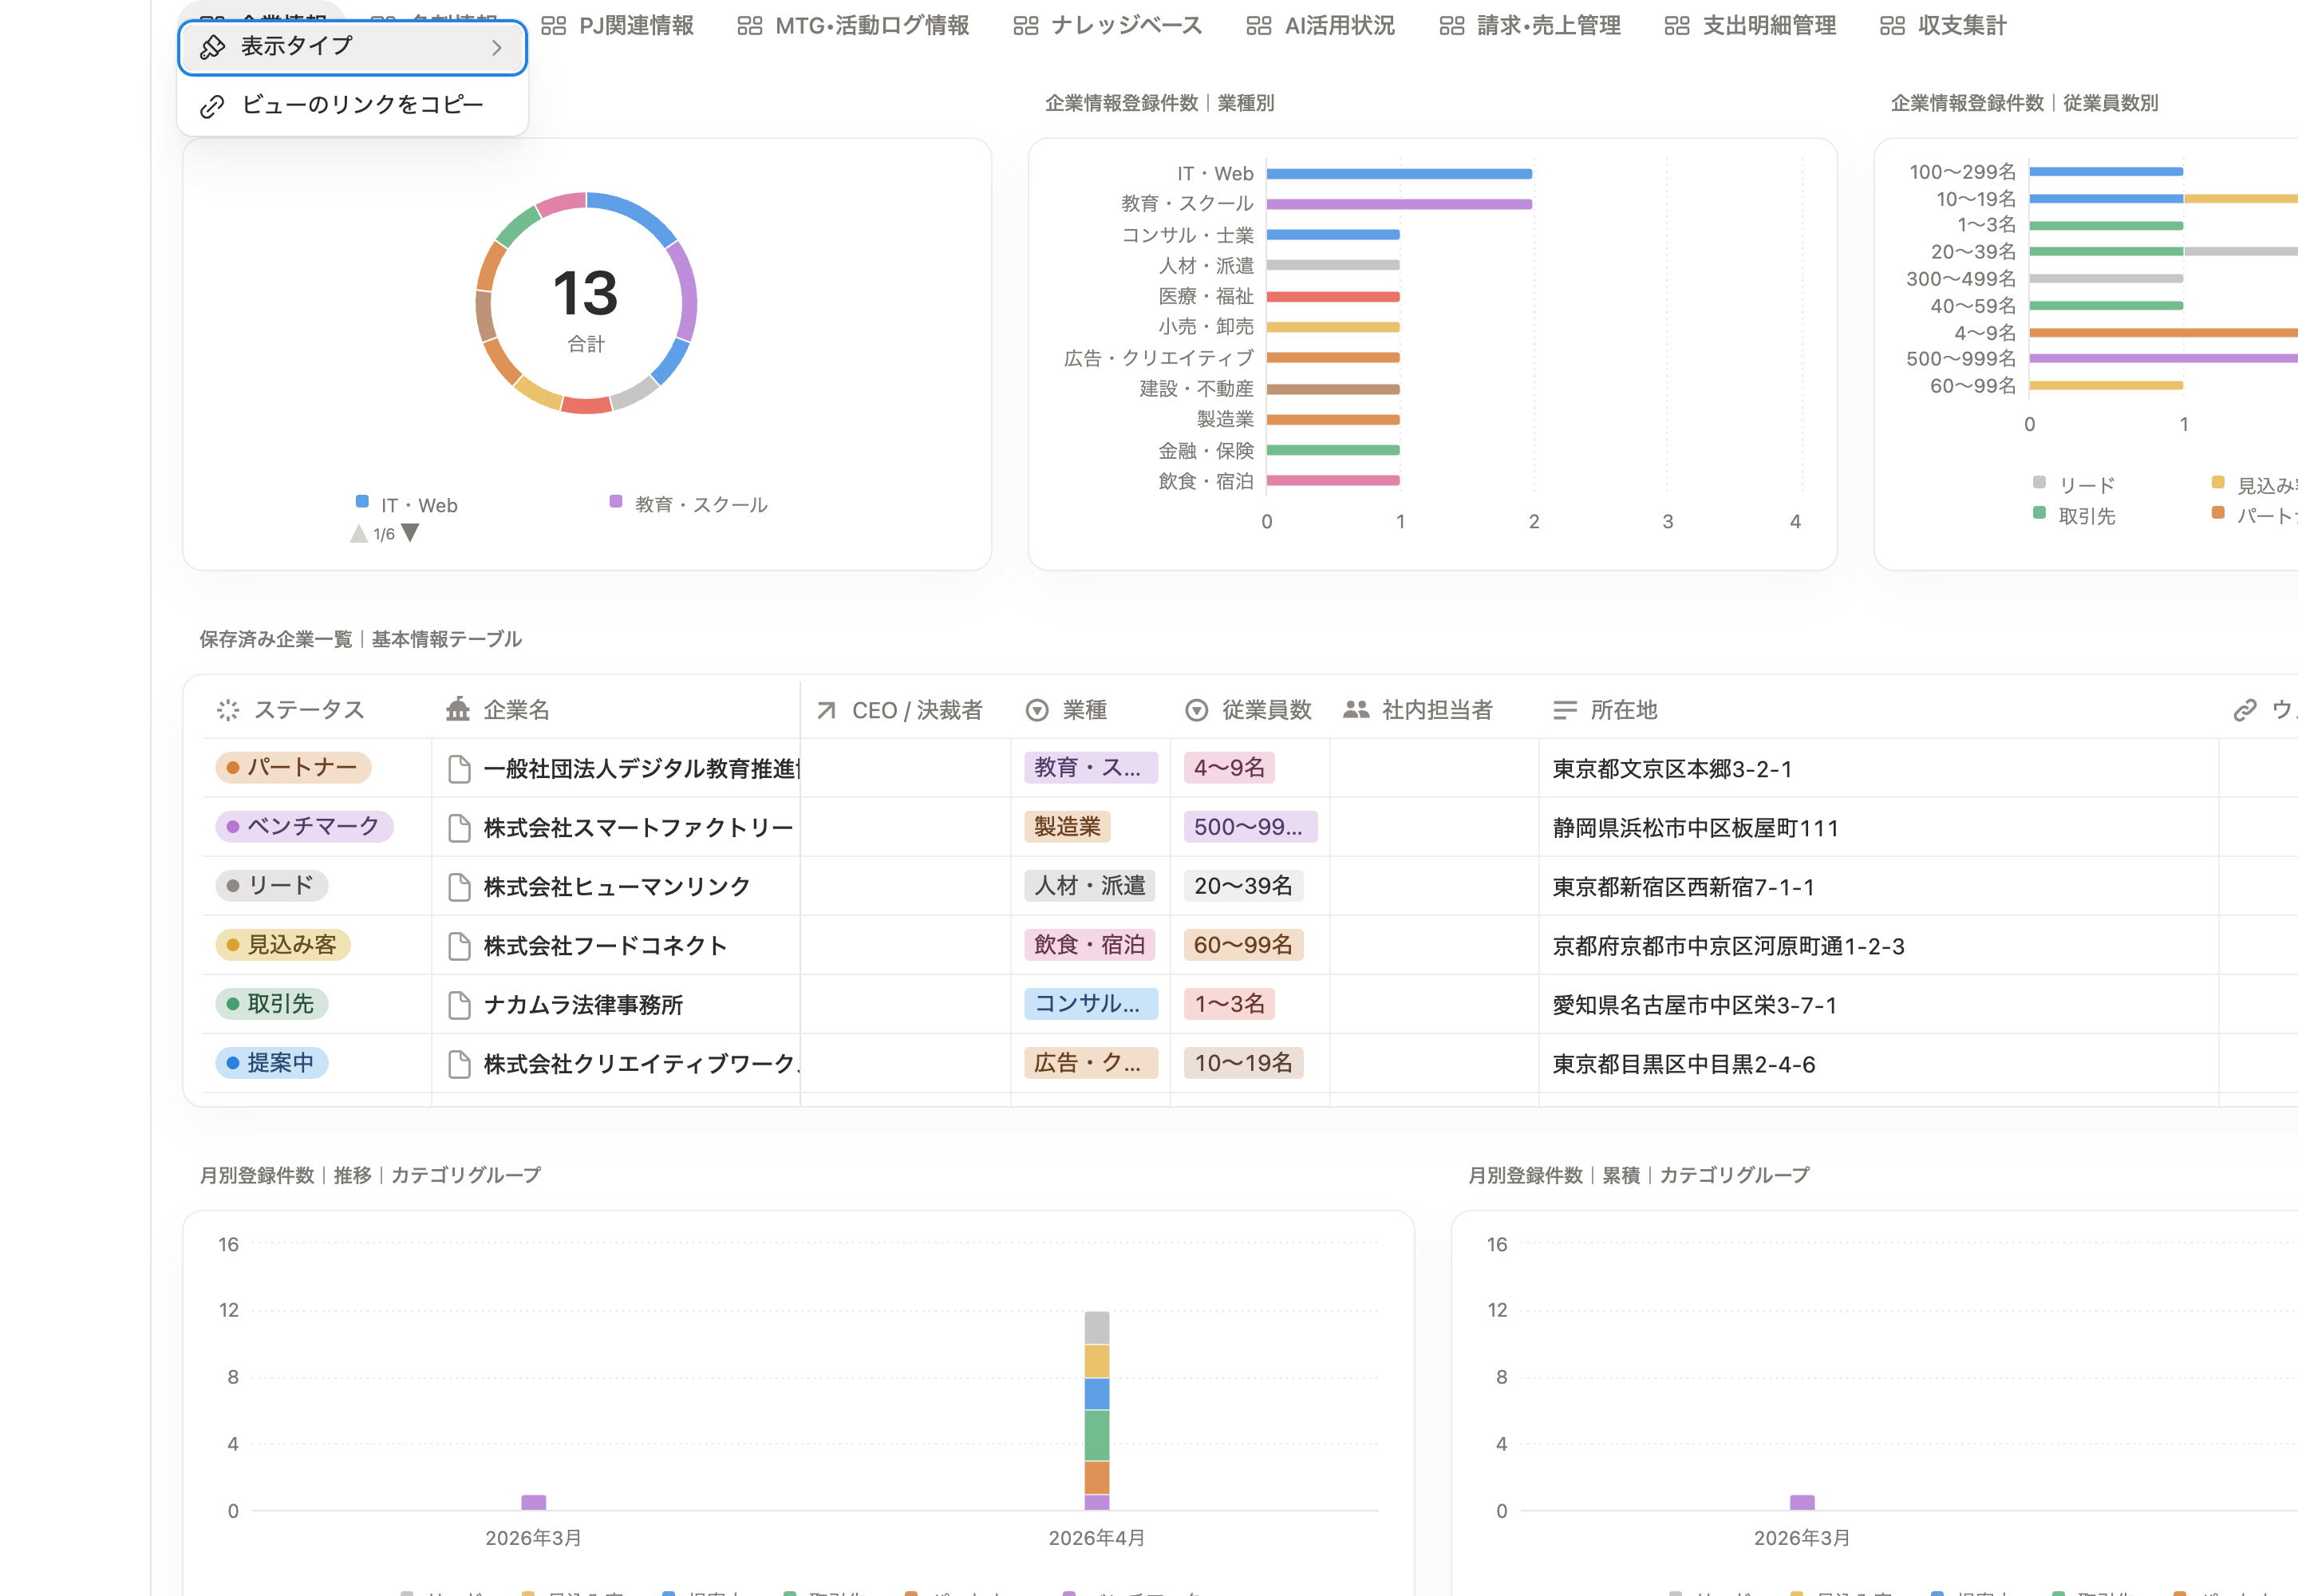2298x1596 pixels.
Task: Switch to the PJ関連情報 tab
Action: [617, 26]
